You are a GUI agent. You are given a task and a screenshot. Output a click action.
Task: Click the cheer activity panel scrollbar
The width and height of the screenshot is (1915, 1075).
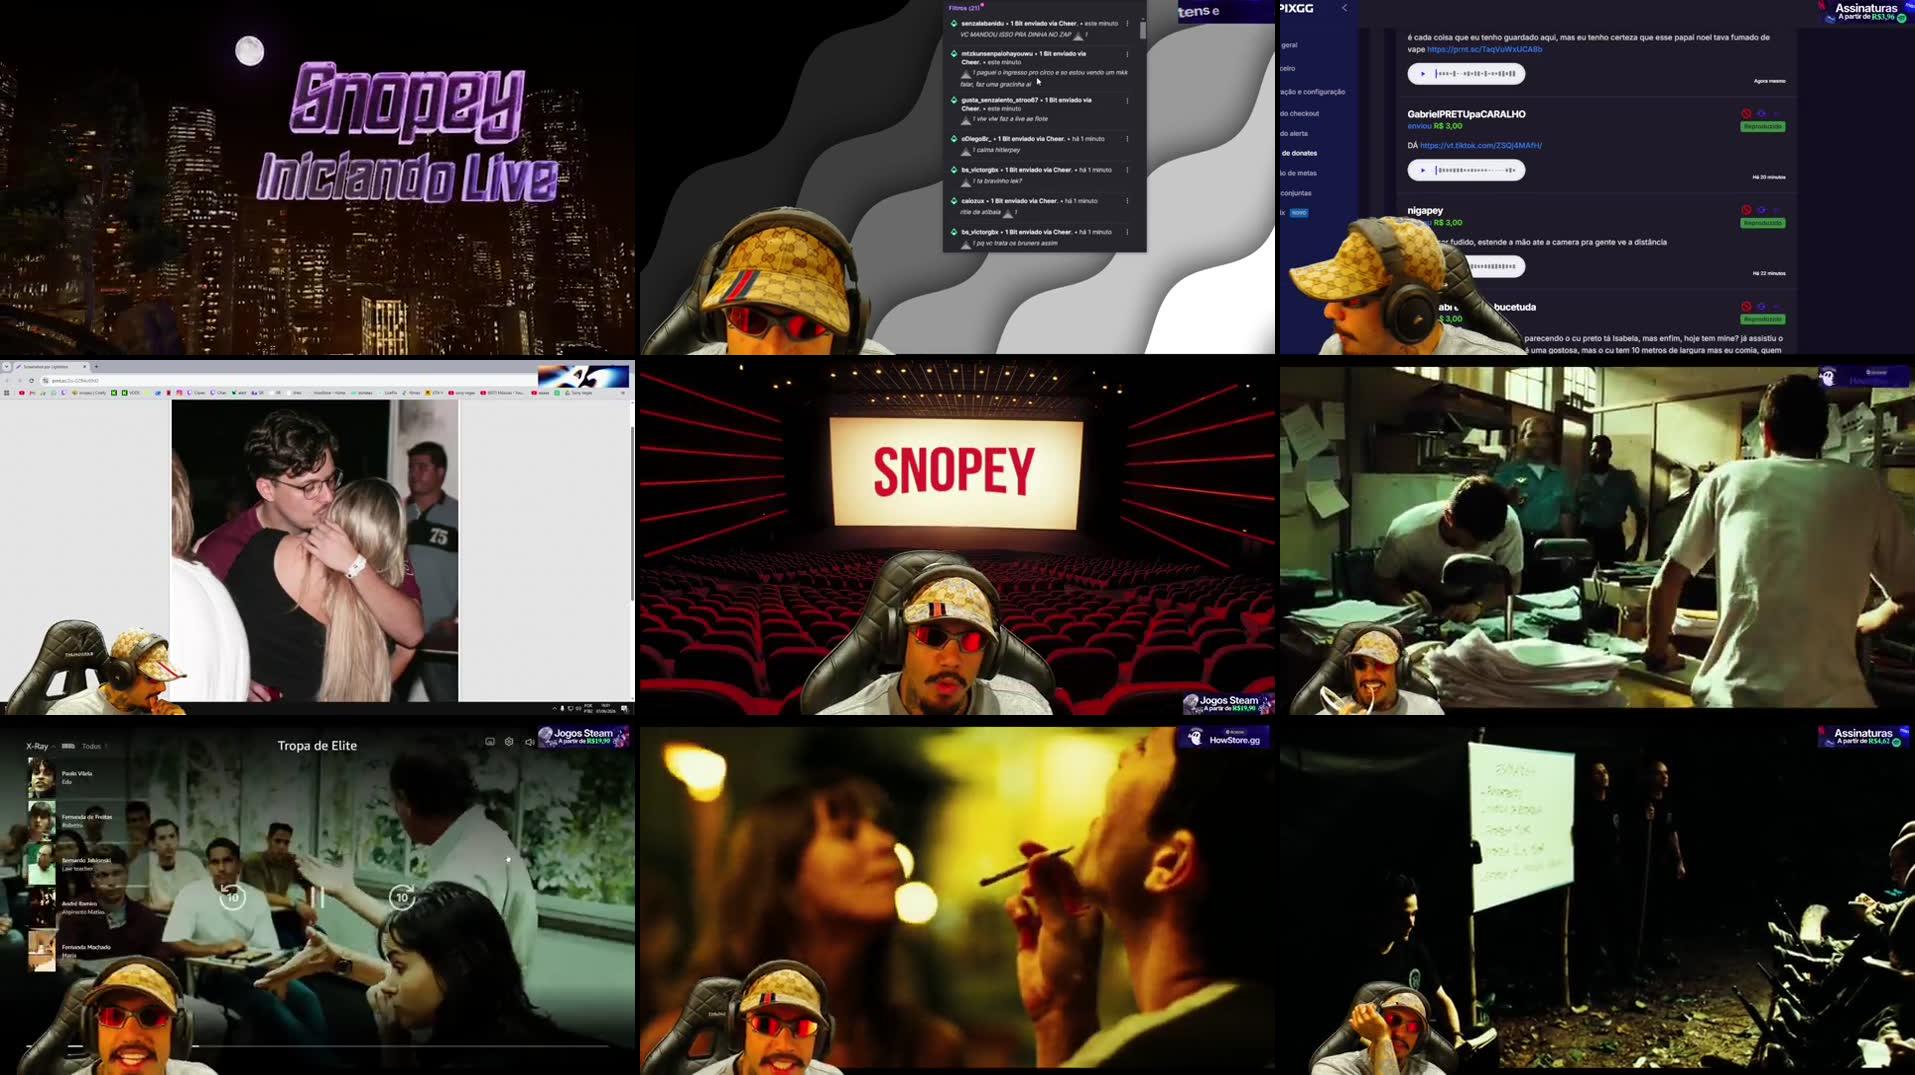tap(1143, 30)
